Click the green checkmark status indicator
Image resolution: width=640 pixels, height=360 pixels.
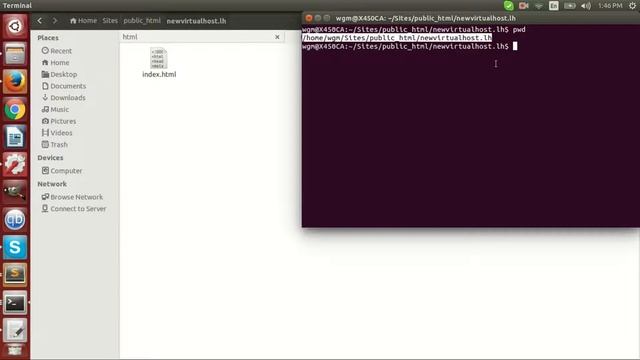pyautogui.click(x=509, y=6)
